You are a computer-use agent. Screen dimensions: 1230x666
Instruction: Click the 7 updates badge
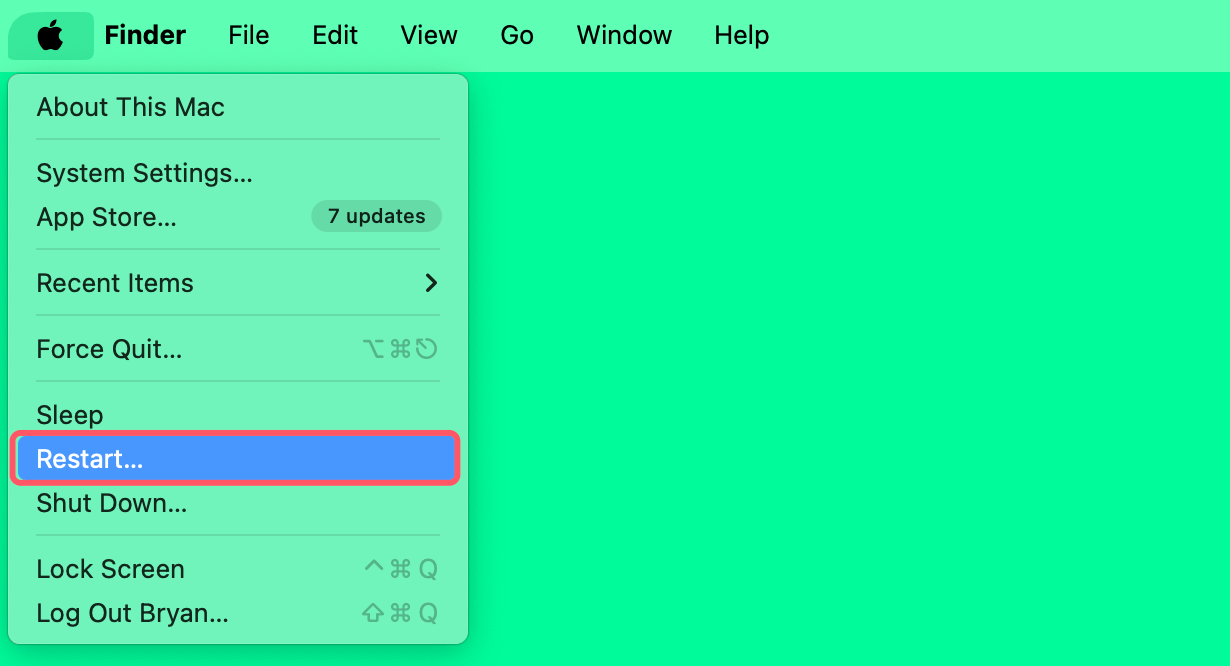click(376, 217)
